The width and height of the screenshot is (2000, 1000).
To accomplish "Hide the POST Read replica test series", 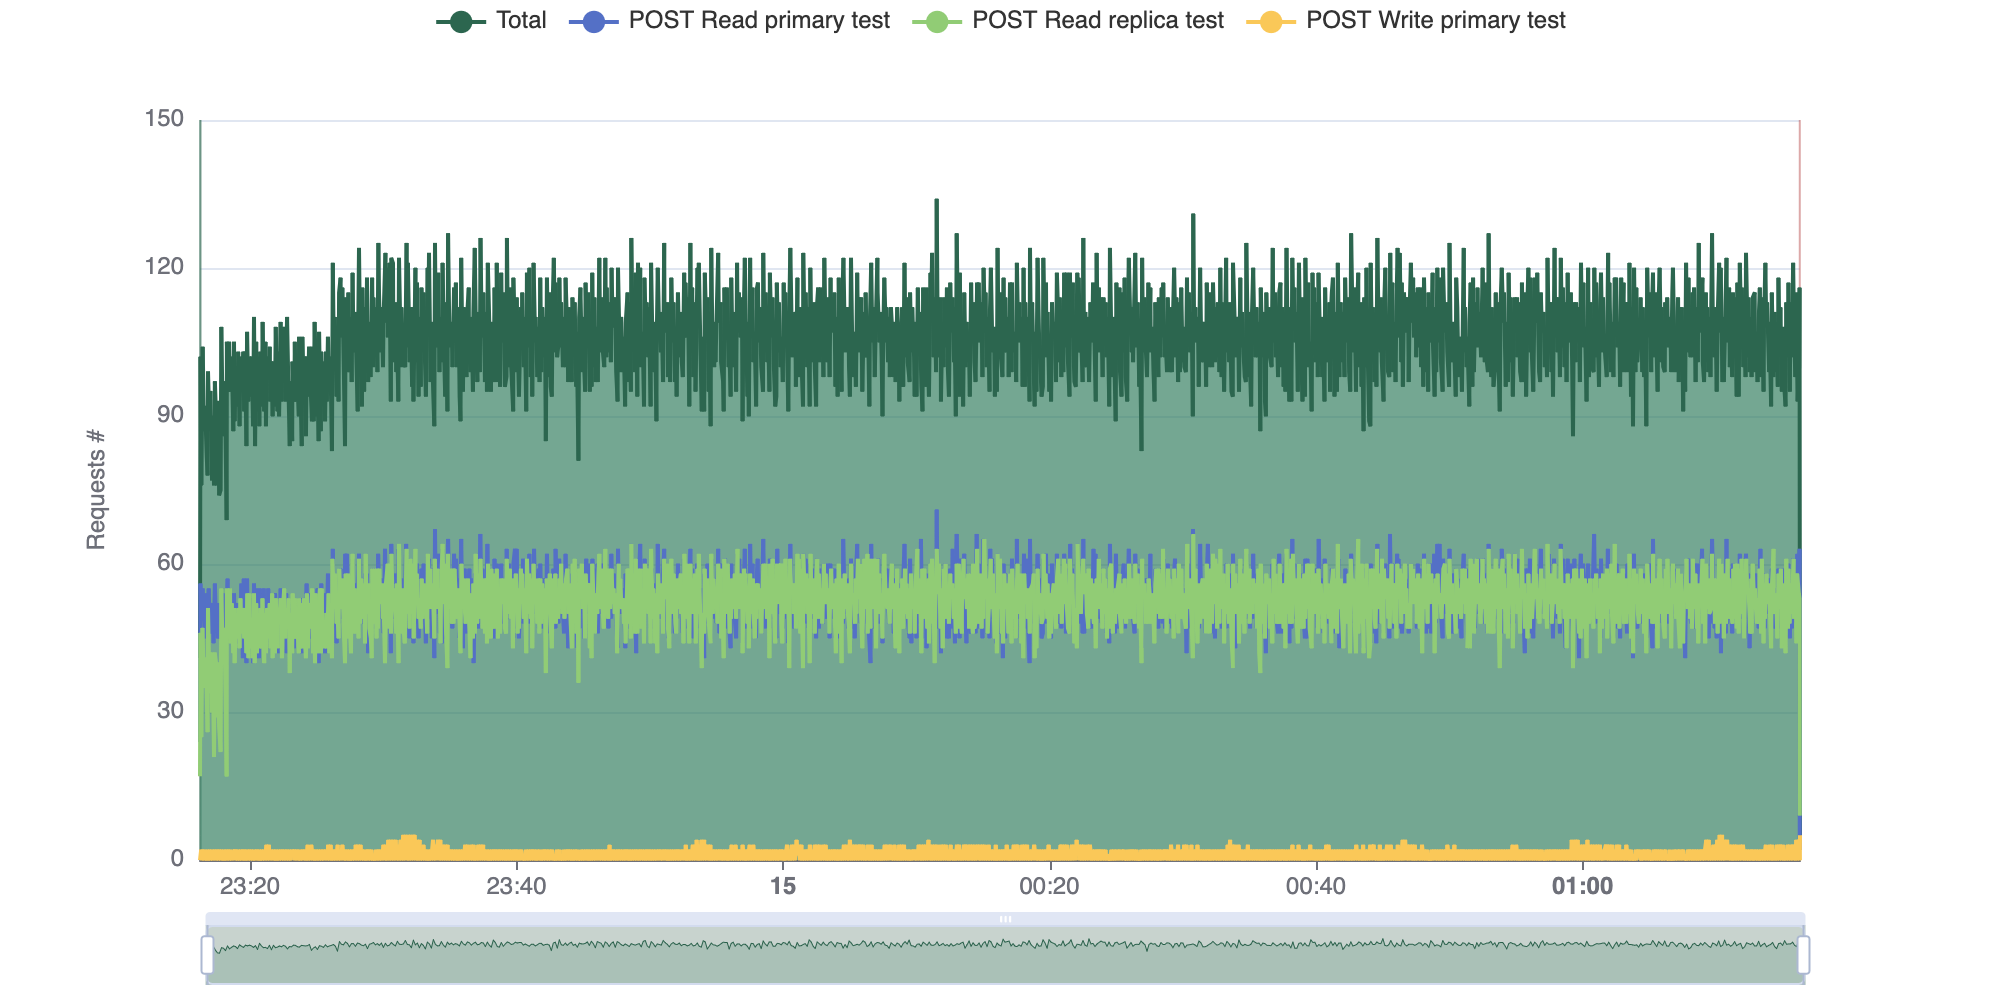I will (x=1097, y=19).
